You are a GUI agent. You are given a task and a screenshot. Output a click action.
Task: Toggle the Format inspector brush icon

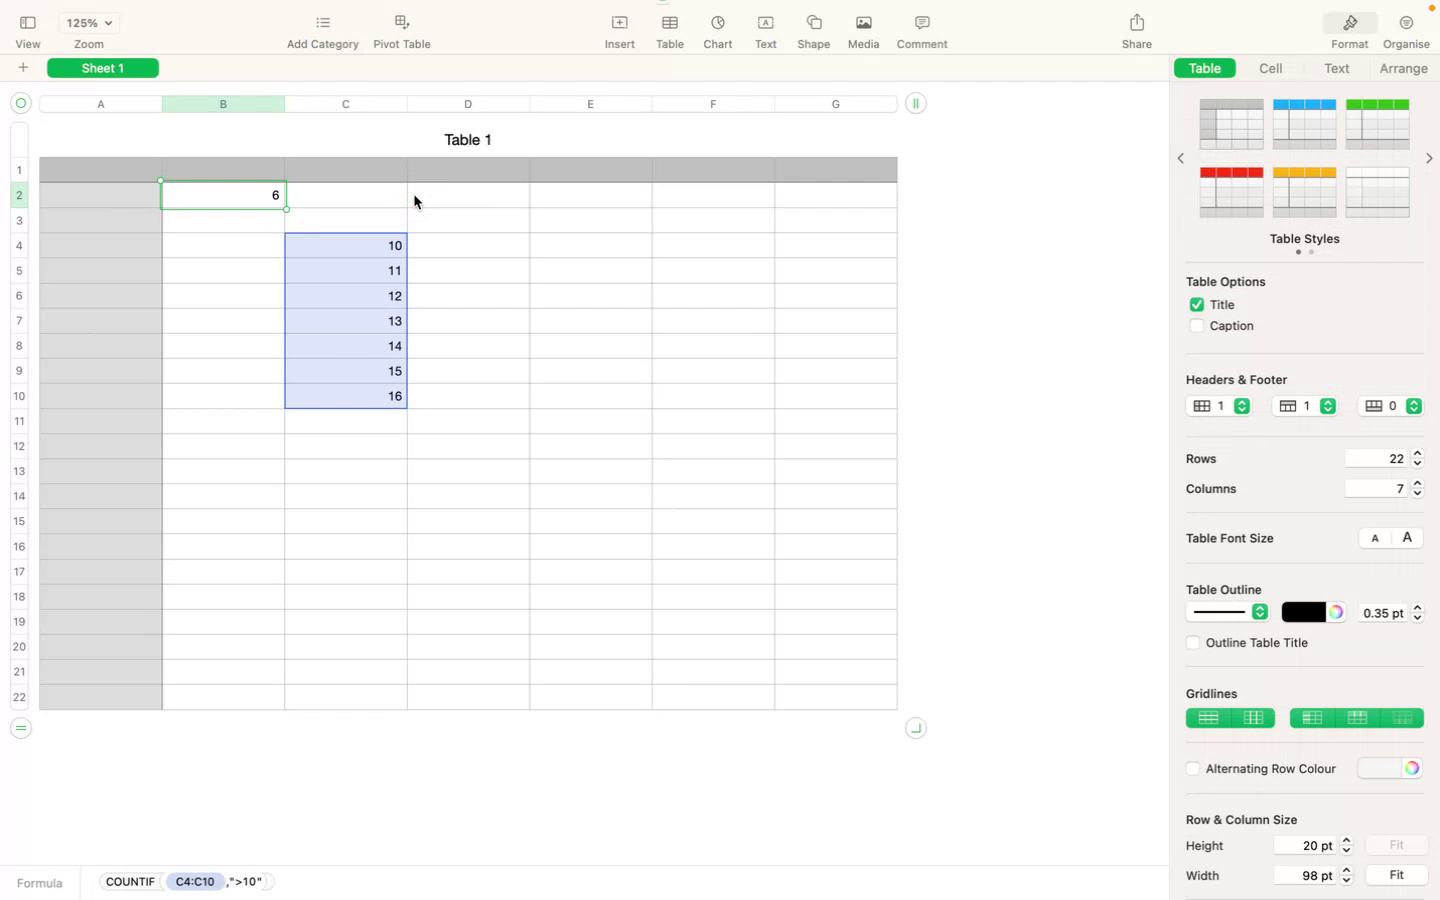pos(1350,23)
